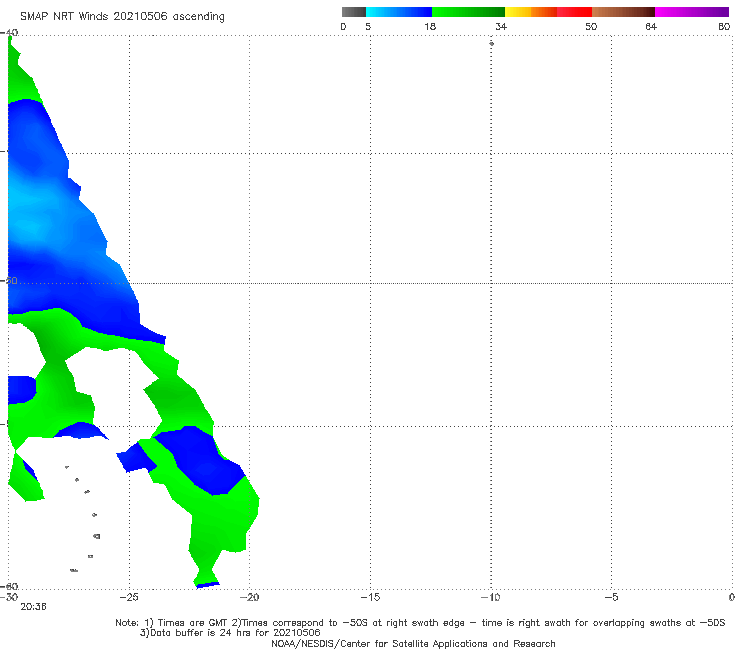Click the note line starting 'Note: 1) Times are GMT'
Image resolution: width=740 pixels, height=650 pixels.
click(420, 623)
